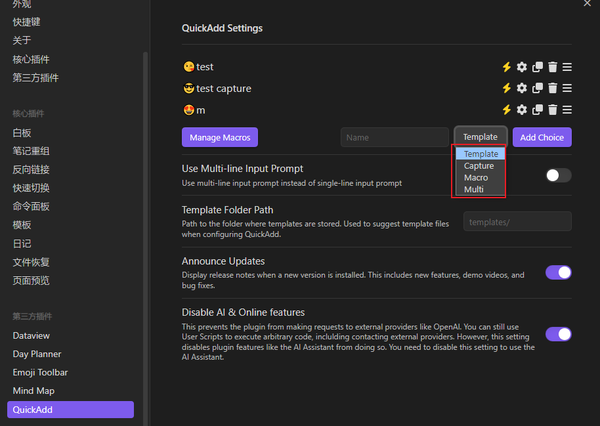600x426 pixels.
Task: Configure the test capture choice via gear
Action: pyautogui.click(x=521, y=88)
